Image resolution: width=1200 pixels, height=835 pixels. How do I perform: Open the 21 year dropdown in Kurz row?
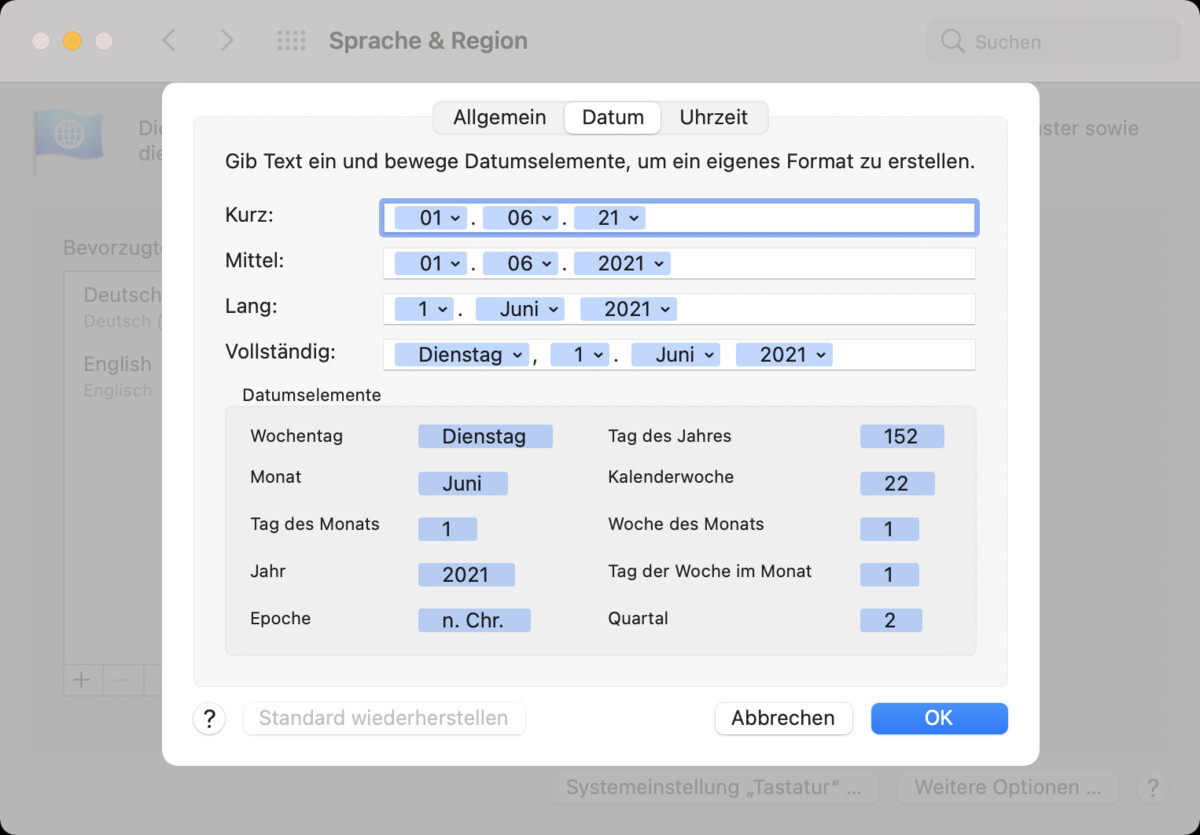tap(610, 217)
